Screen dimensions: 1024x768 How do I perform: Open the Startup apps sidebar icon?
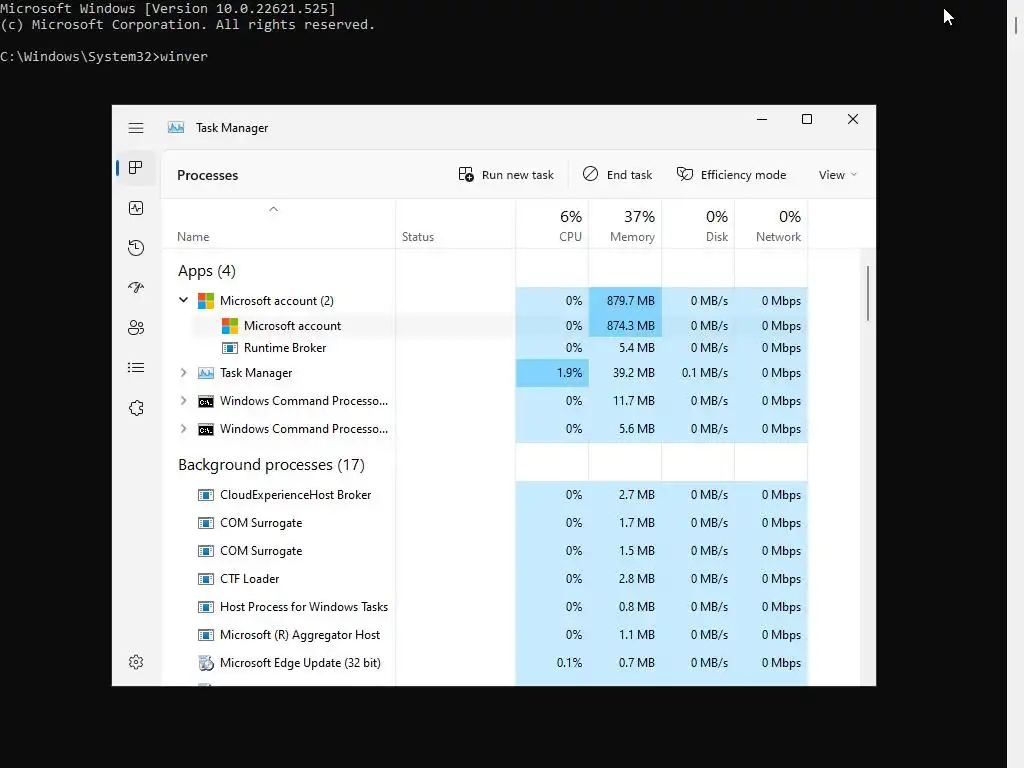coord(136,287)
